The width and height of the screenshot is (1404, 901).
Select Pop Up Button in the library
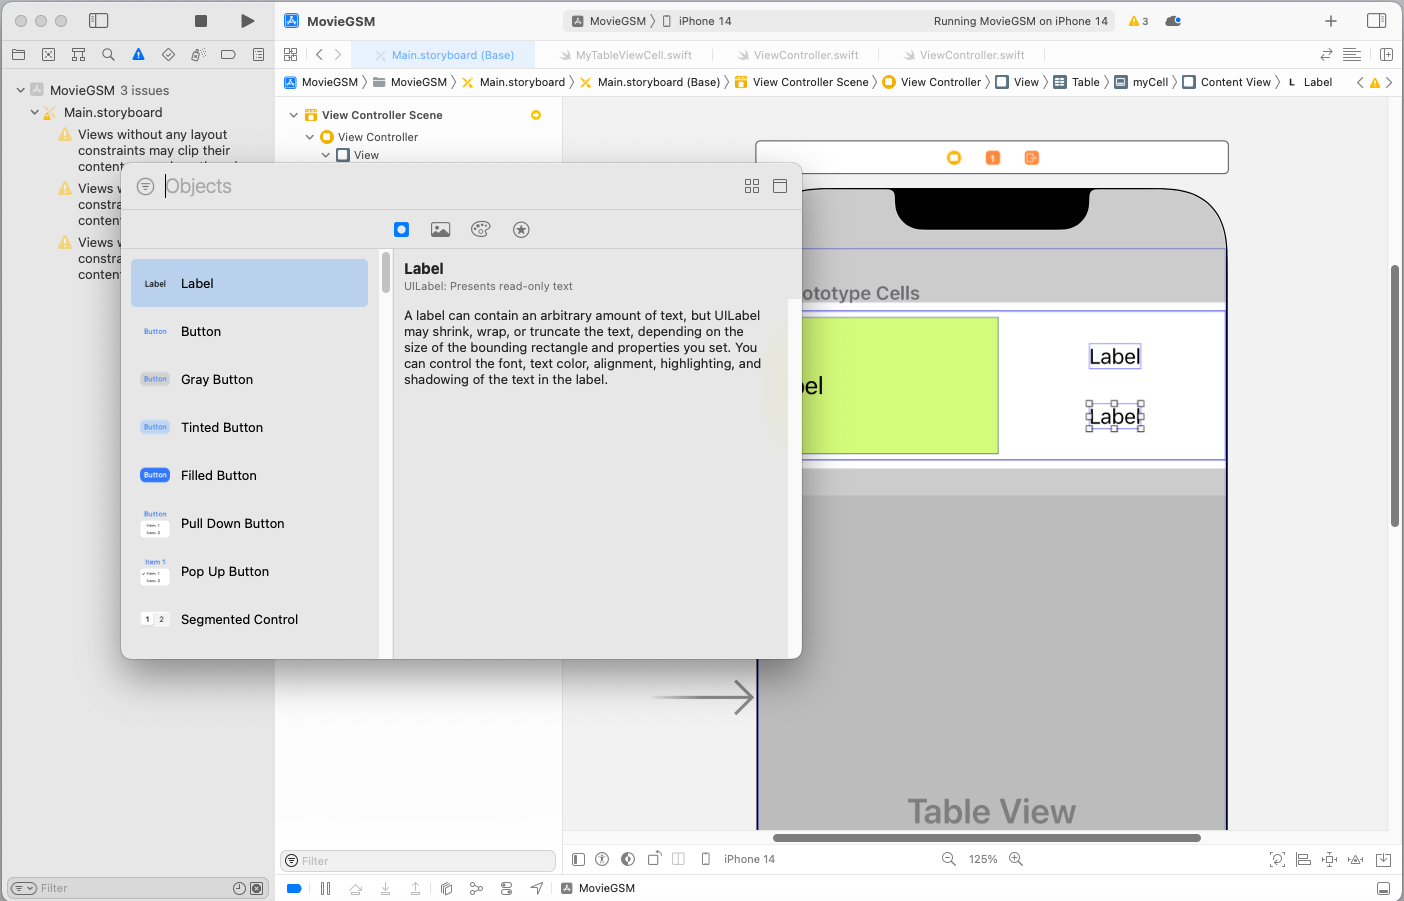(249, 571)
